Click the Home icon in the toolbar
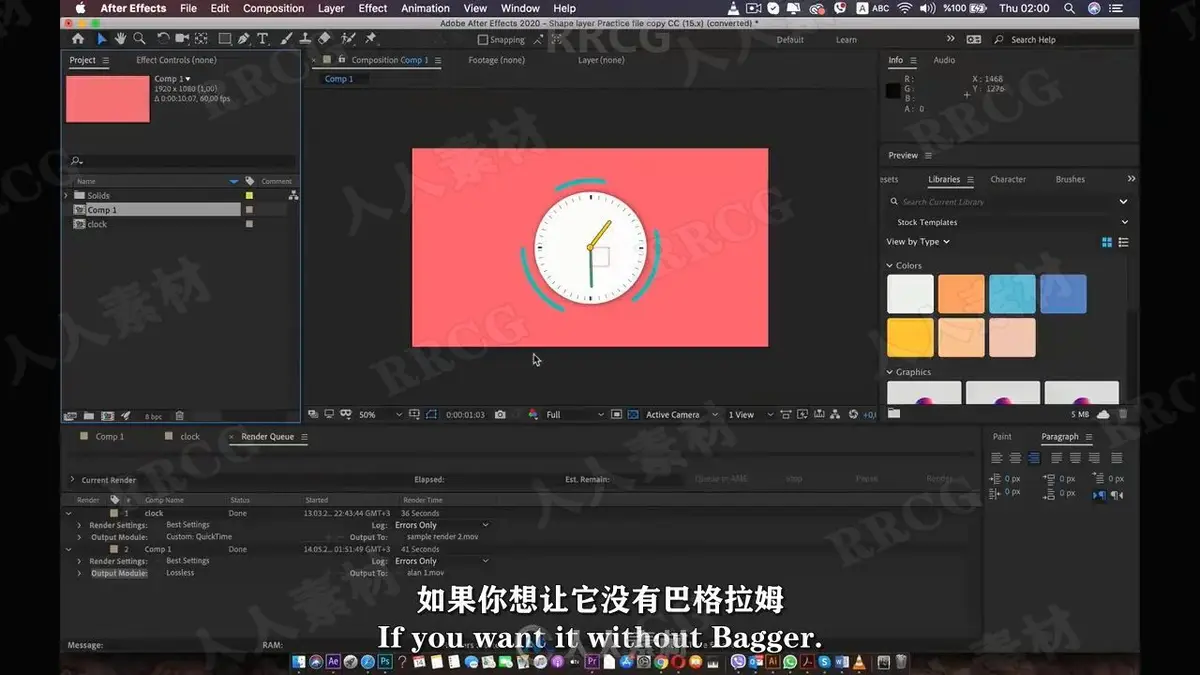This screenshot has height=675, width=1200. 78,39
